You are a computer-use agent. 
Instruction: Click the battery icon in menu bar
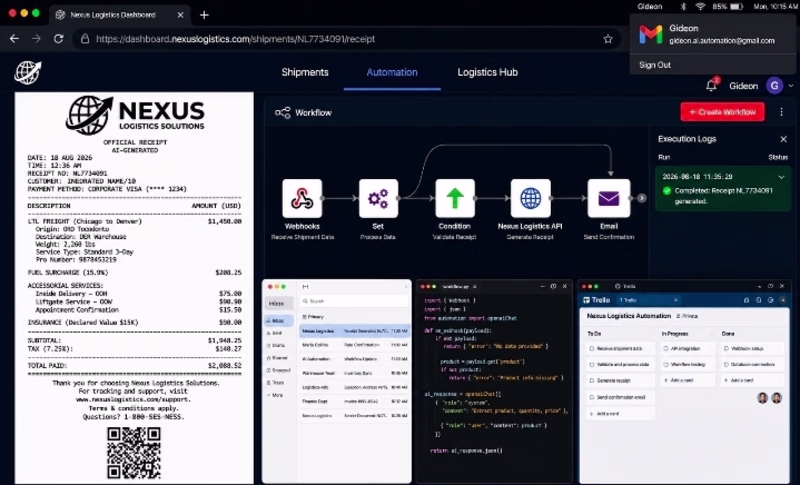tap(736, 7)
